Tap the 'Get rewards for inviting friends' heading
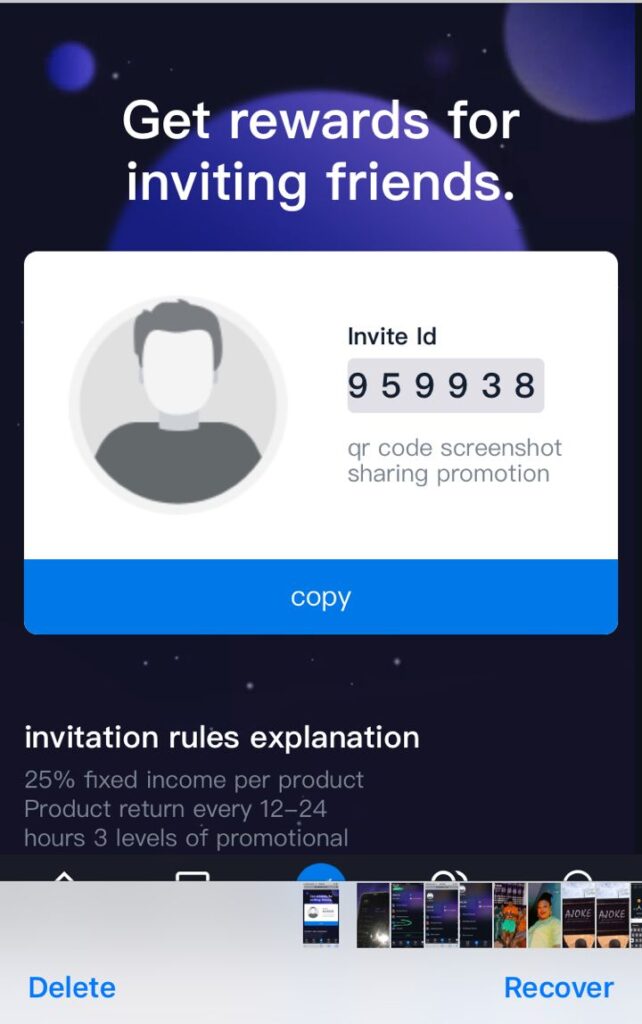 [x=321, y=151]
